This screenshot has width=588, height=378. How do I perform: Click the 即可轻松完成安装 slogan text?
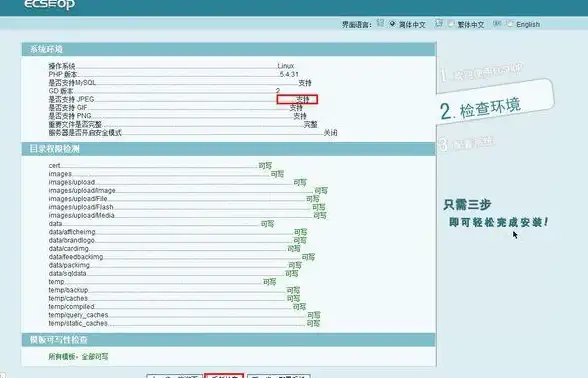[x=498, y=222]
